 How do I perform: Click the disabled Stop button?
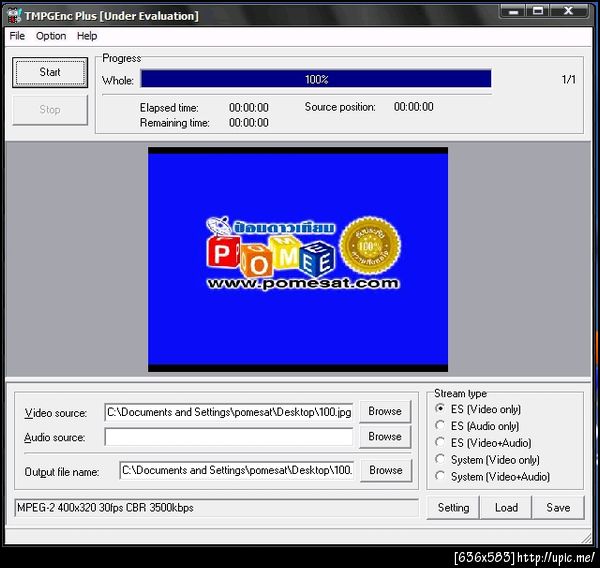[50, 110]
